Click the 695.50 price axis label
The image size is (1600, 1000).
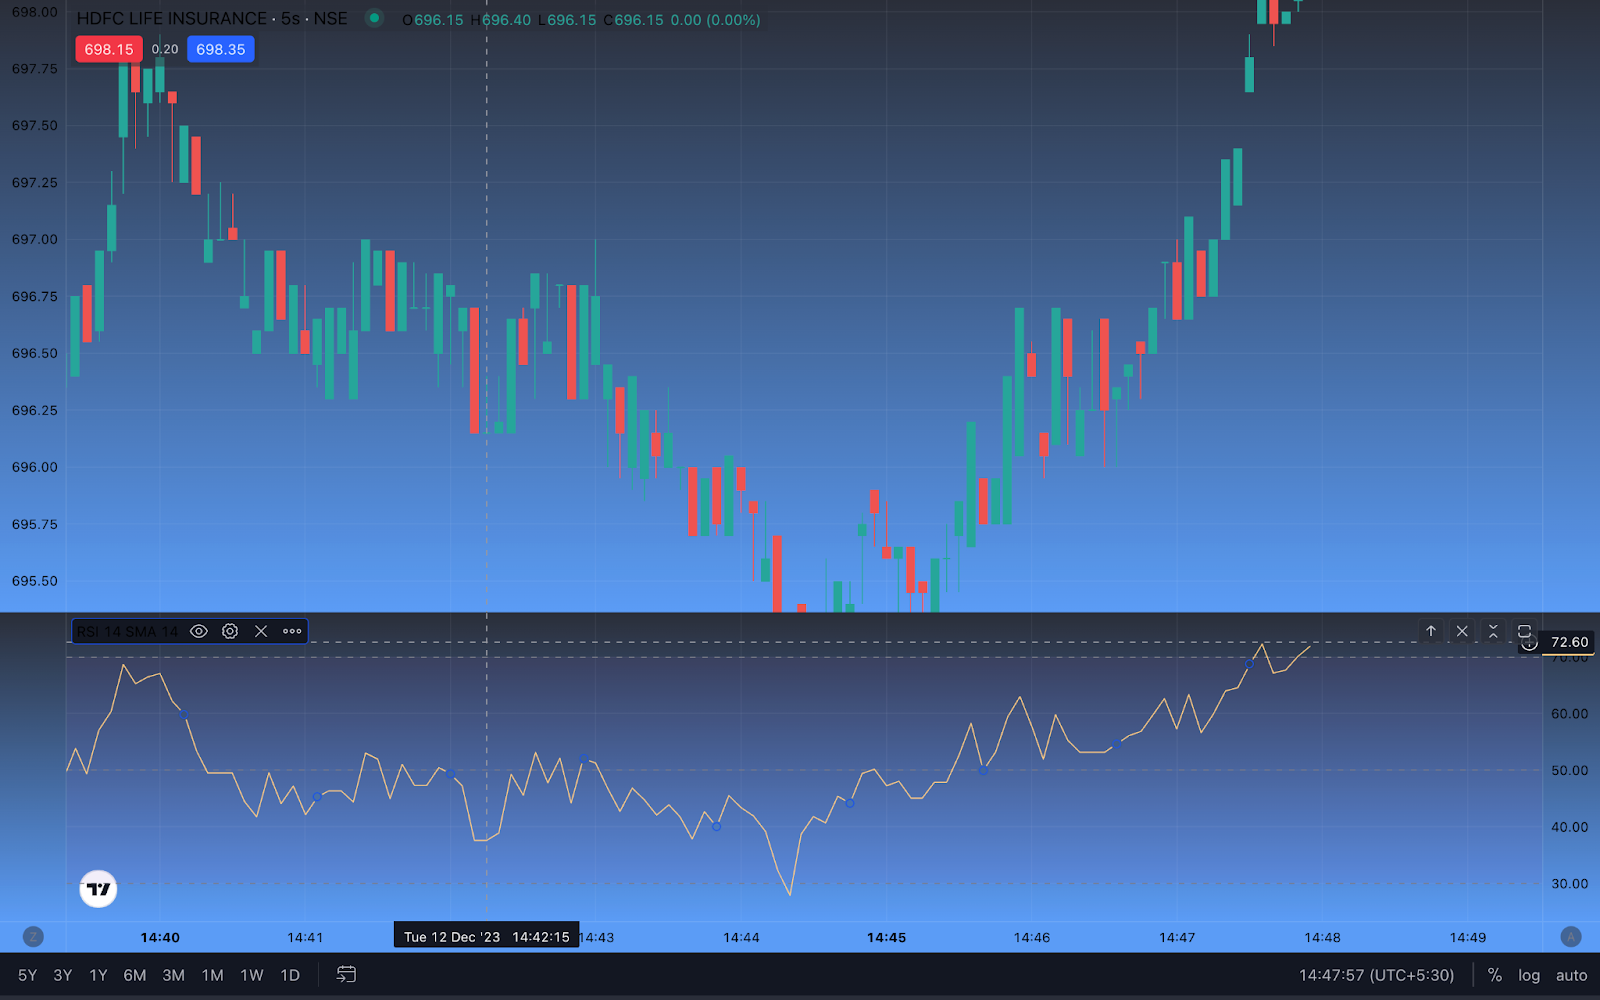point(34,581)
